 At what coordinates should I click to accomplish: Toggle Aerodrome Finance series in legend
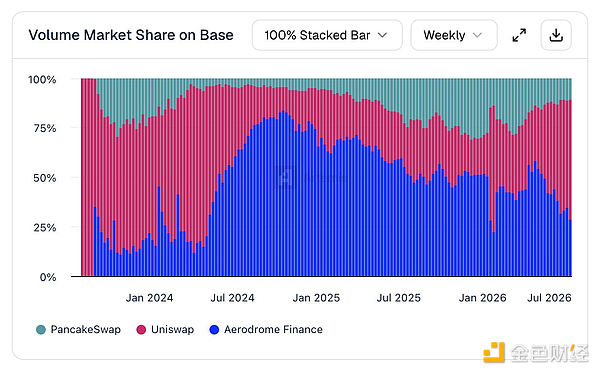[x=266, y=329]
